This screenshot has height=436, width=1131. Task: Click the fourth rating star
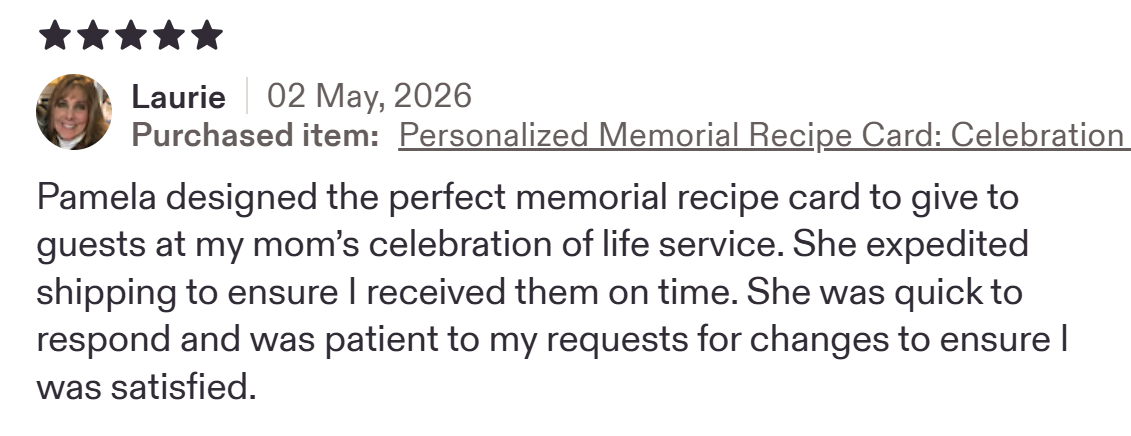pos(169,35)
